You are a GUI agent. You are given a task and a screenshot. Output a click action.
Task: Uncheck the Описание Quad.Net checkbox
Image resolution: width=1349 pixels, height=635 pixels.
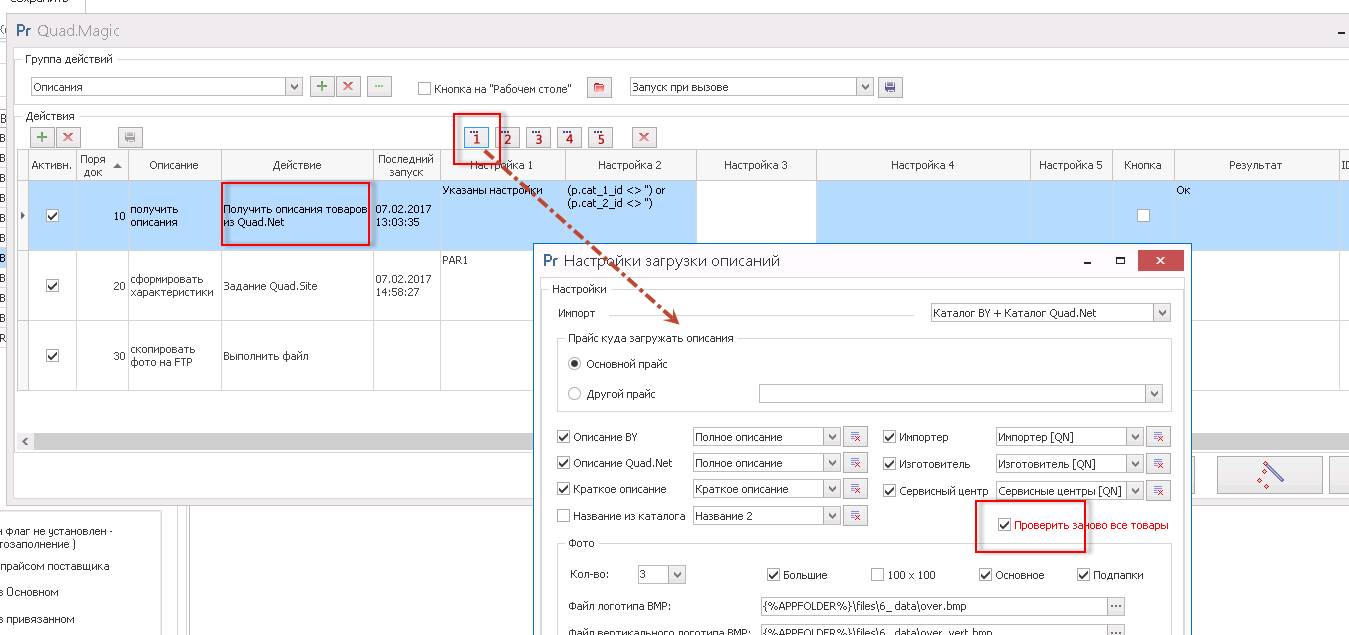tap(563, 463)
